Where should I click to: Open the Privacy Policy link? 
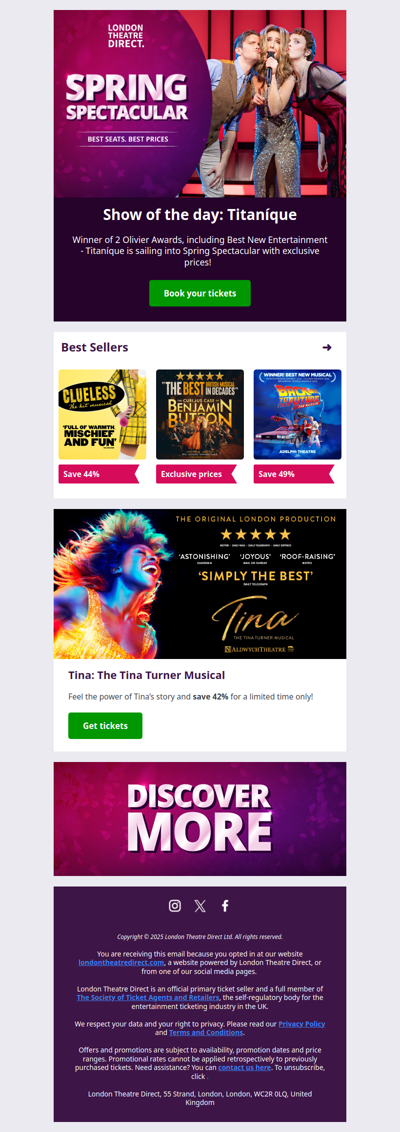coord(302,1024)
